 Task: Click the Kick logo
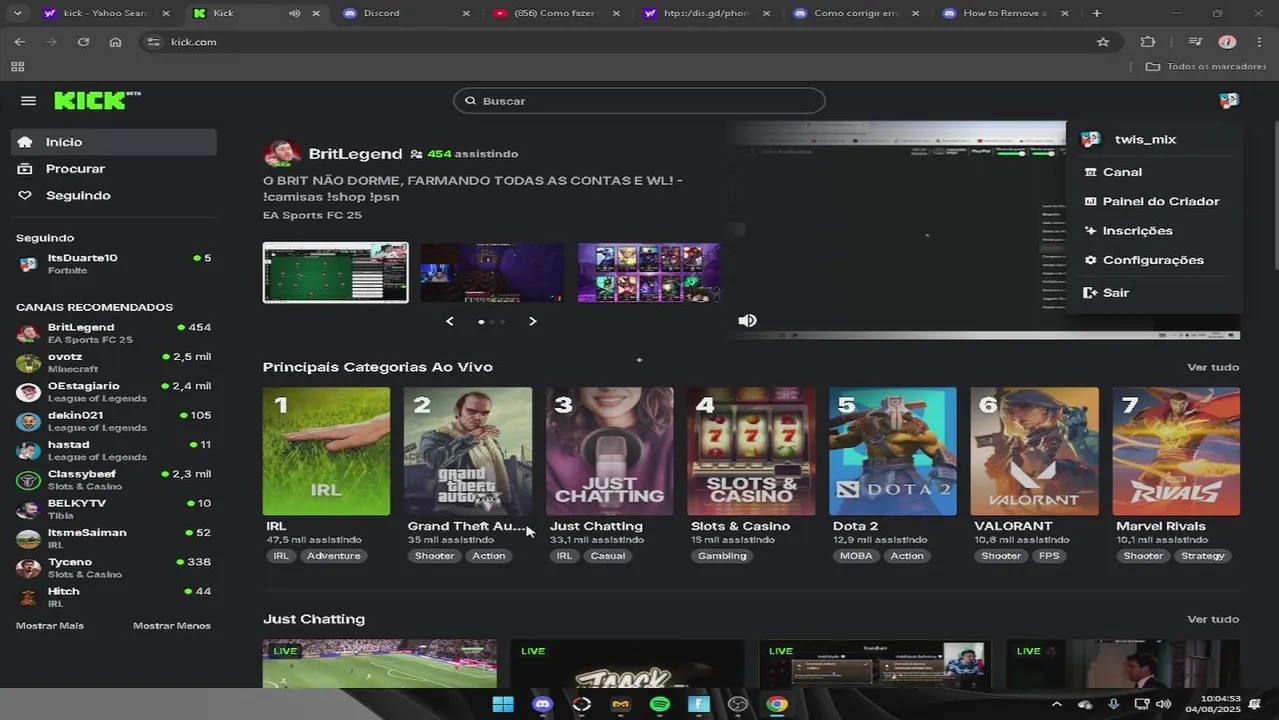pos(97,100)
